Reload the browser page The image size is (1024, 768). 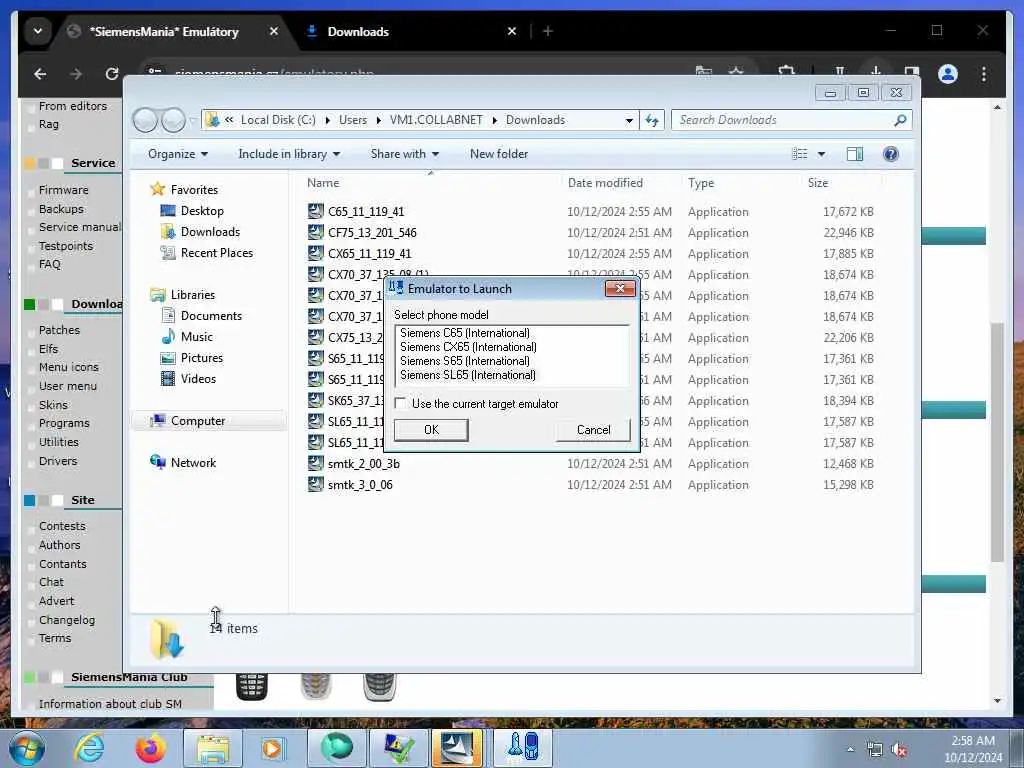tap(112, 74)
